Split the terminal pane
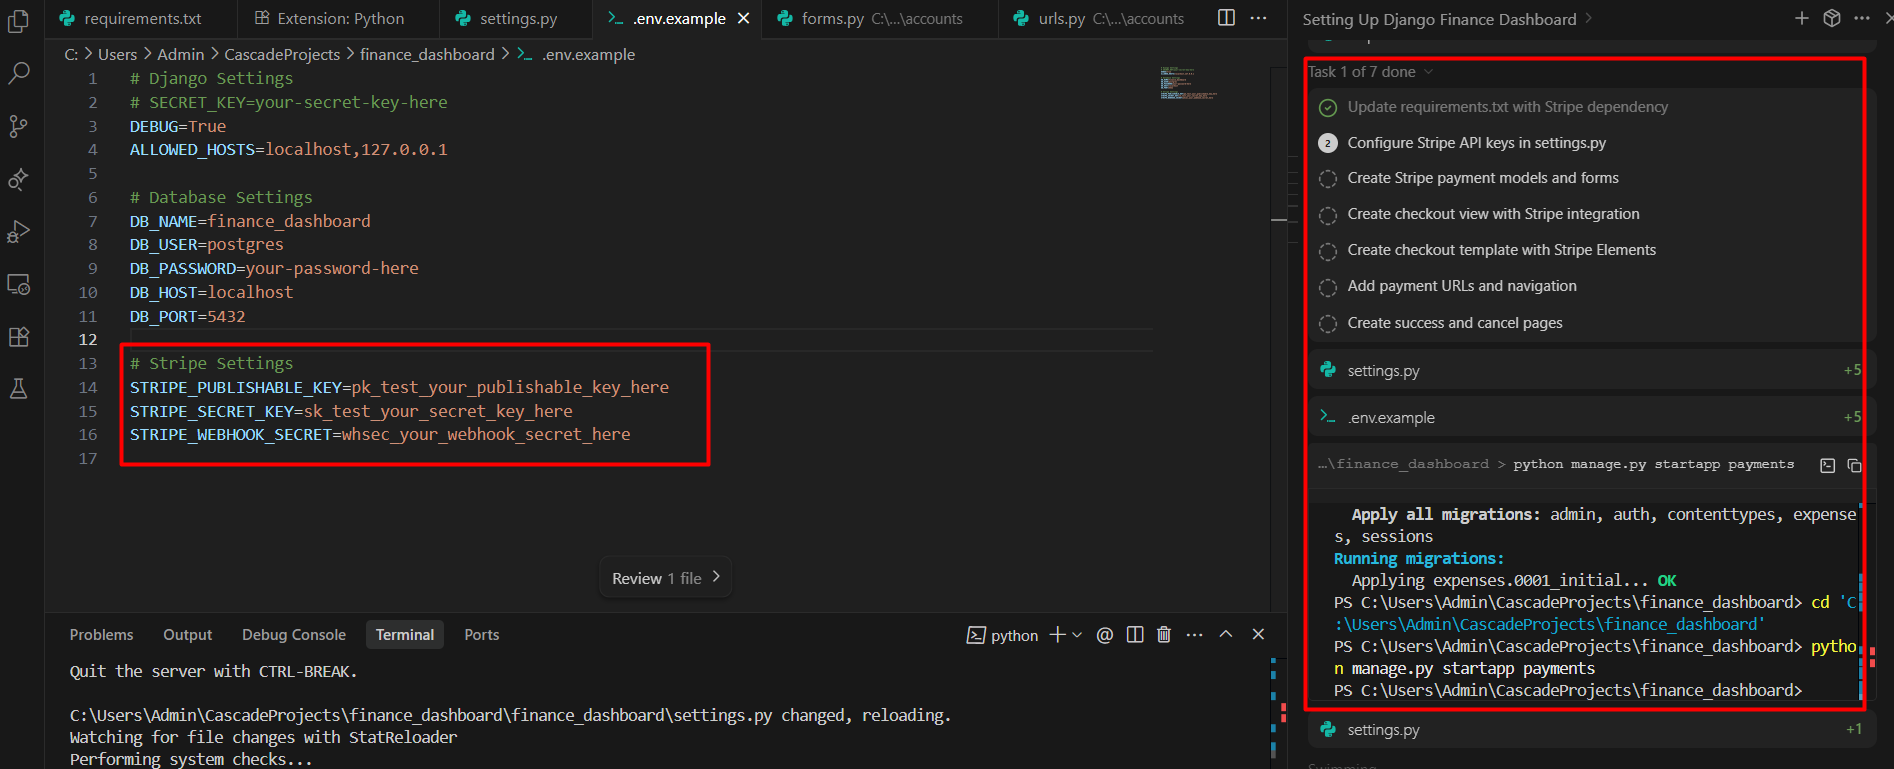The height and width of the screenshot is (769, 1894). [1135, 635]
